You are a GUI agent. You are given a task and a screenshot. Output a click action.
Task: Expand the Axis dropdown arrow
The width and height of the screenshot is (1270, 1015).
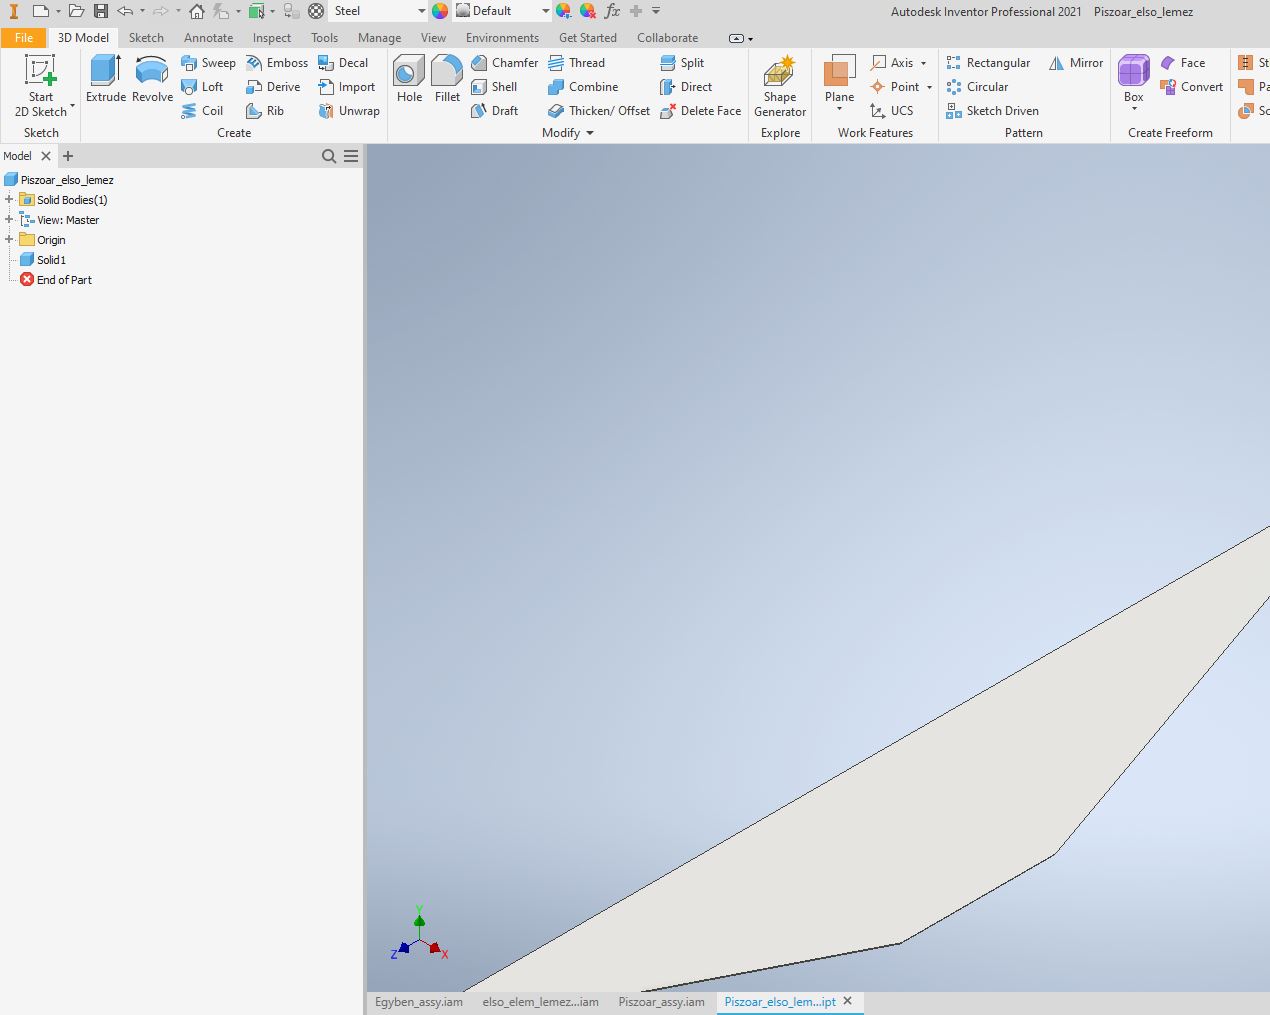tap(924, 63)
